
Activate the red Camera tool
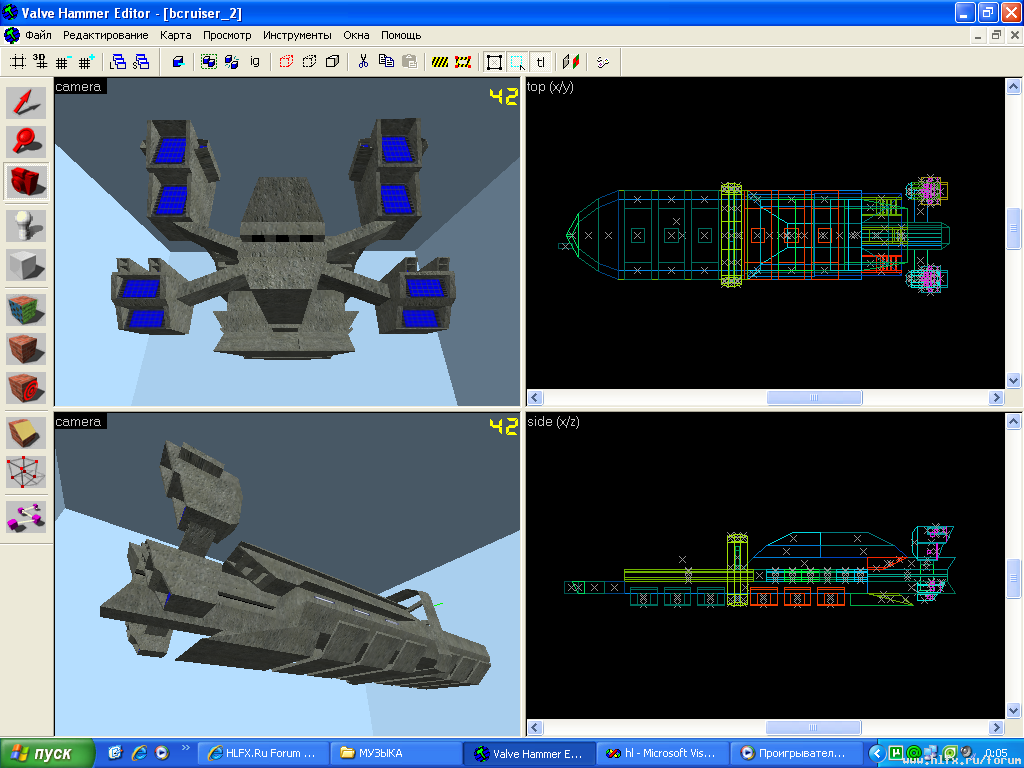[26, 182]
